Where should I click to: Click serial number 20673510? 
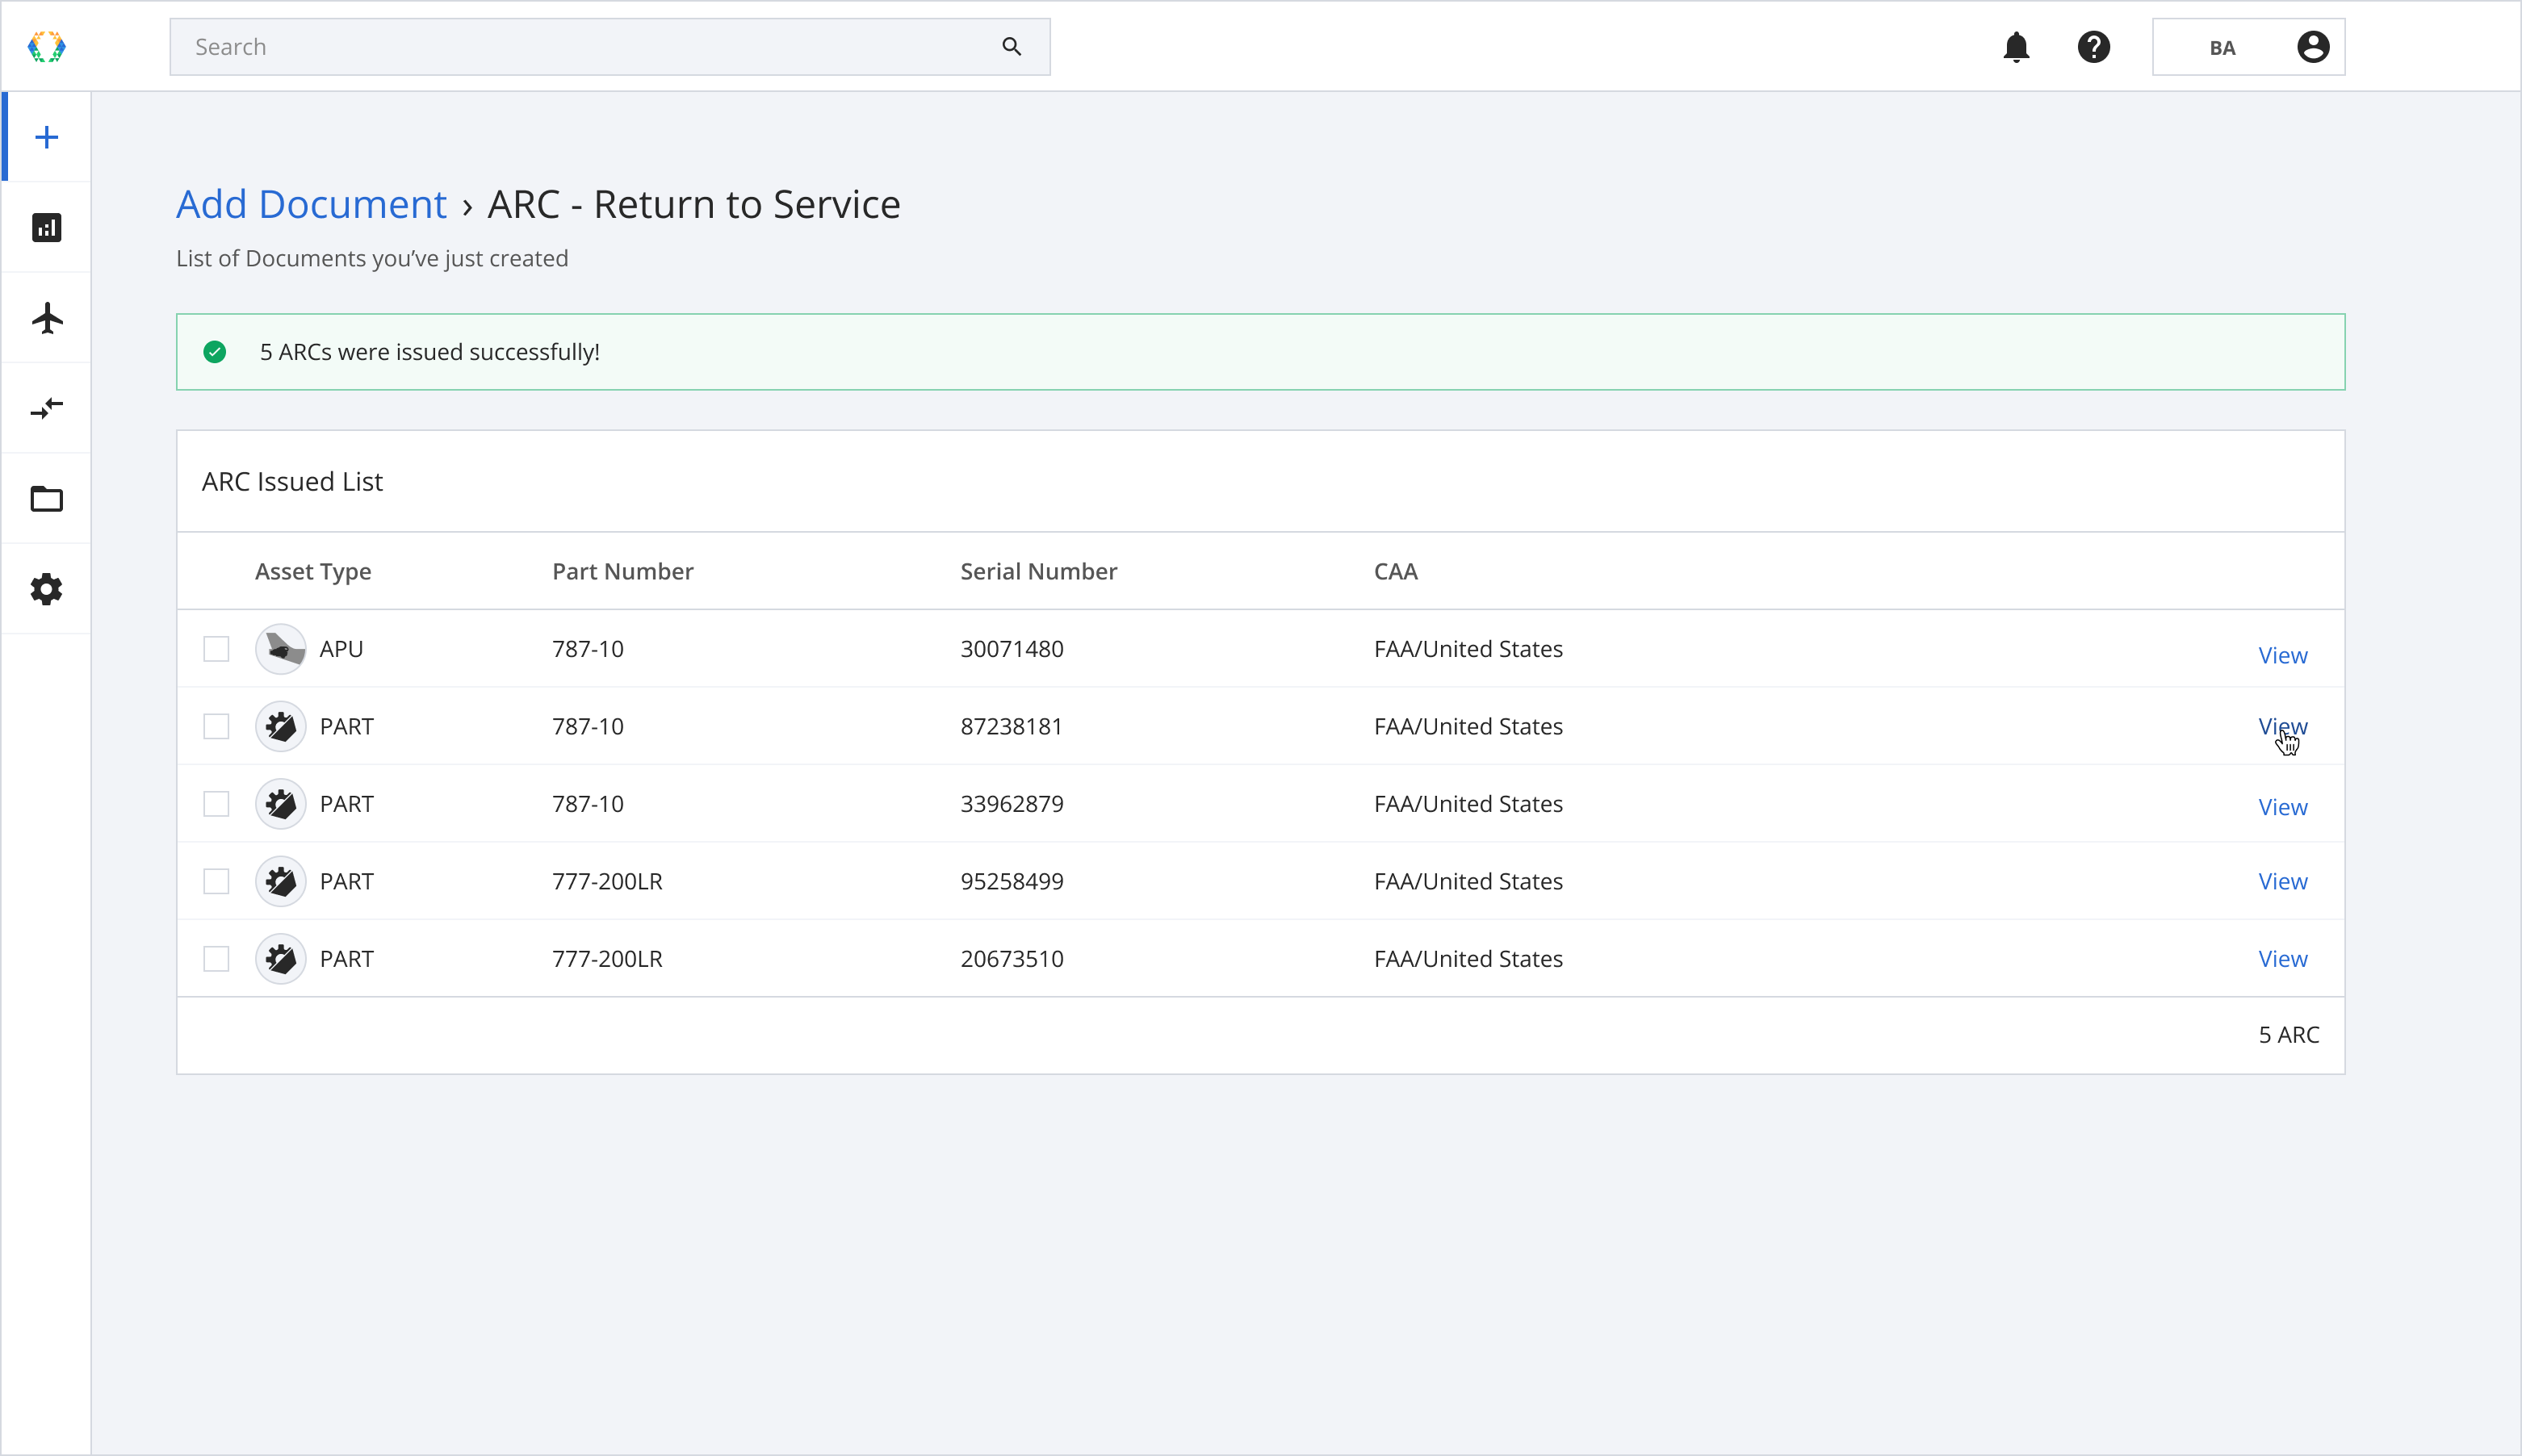[1012, 959]
